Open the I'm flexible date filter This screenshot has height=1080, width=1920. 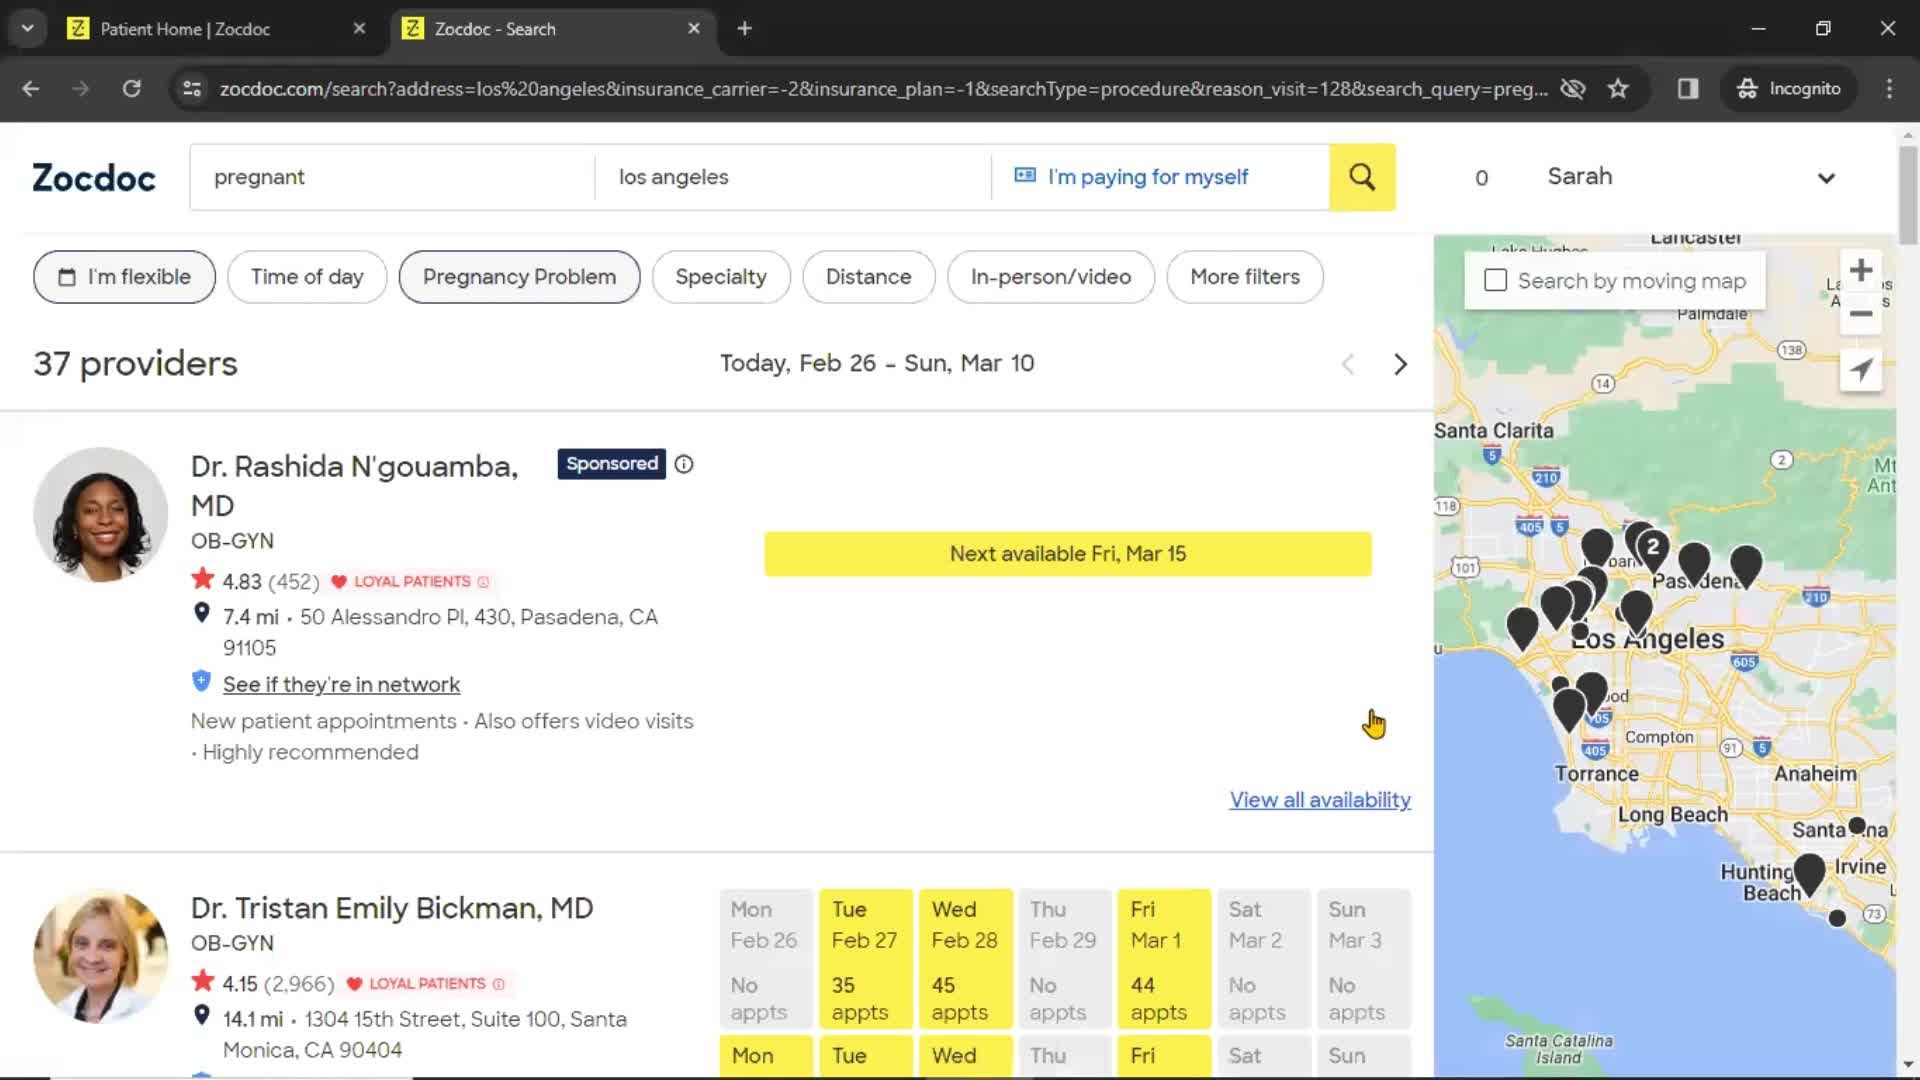coord(124,277)
